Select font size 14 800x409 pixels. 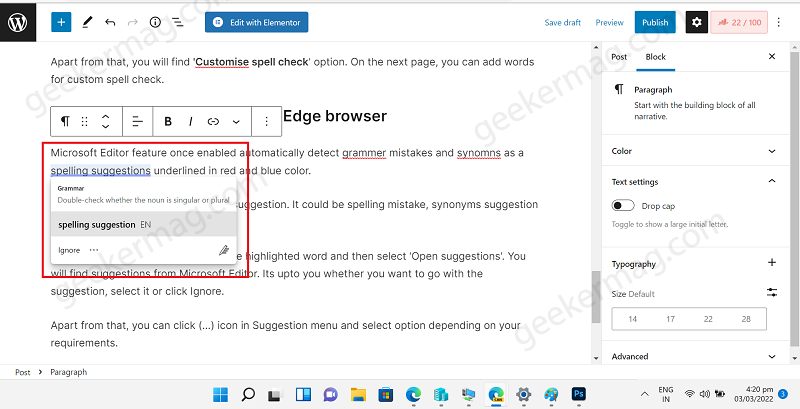(x=633, y=319)
